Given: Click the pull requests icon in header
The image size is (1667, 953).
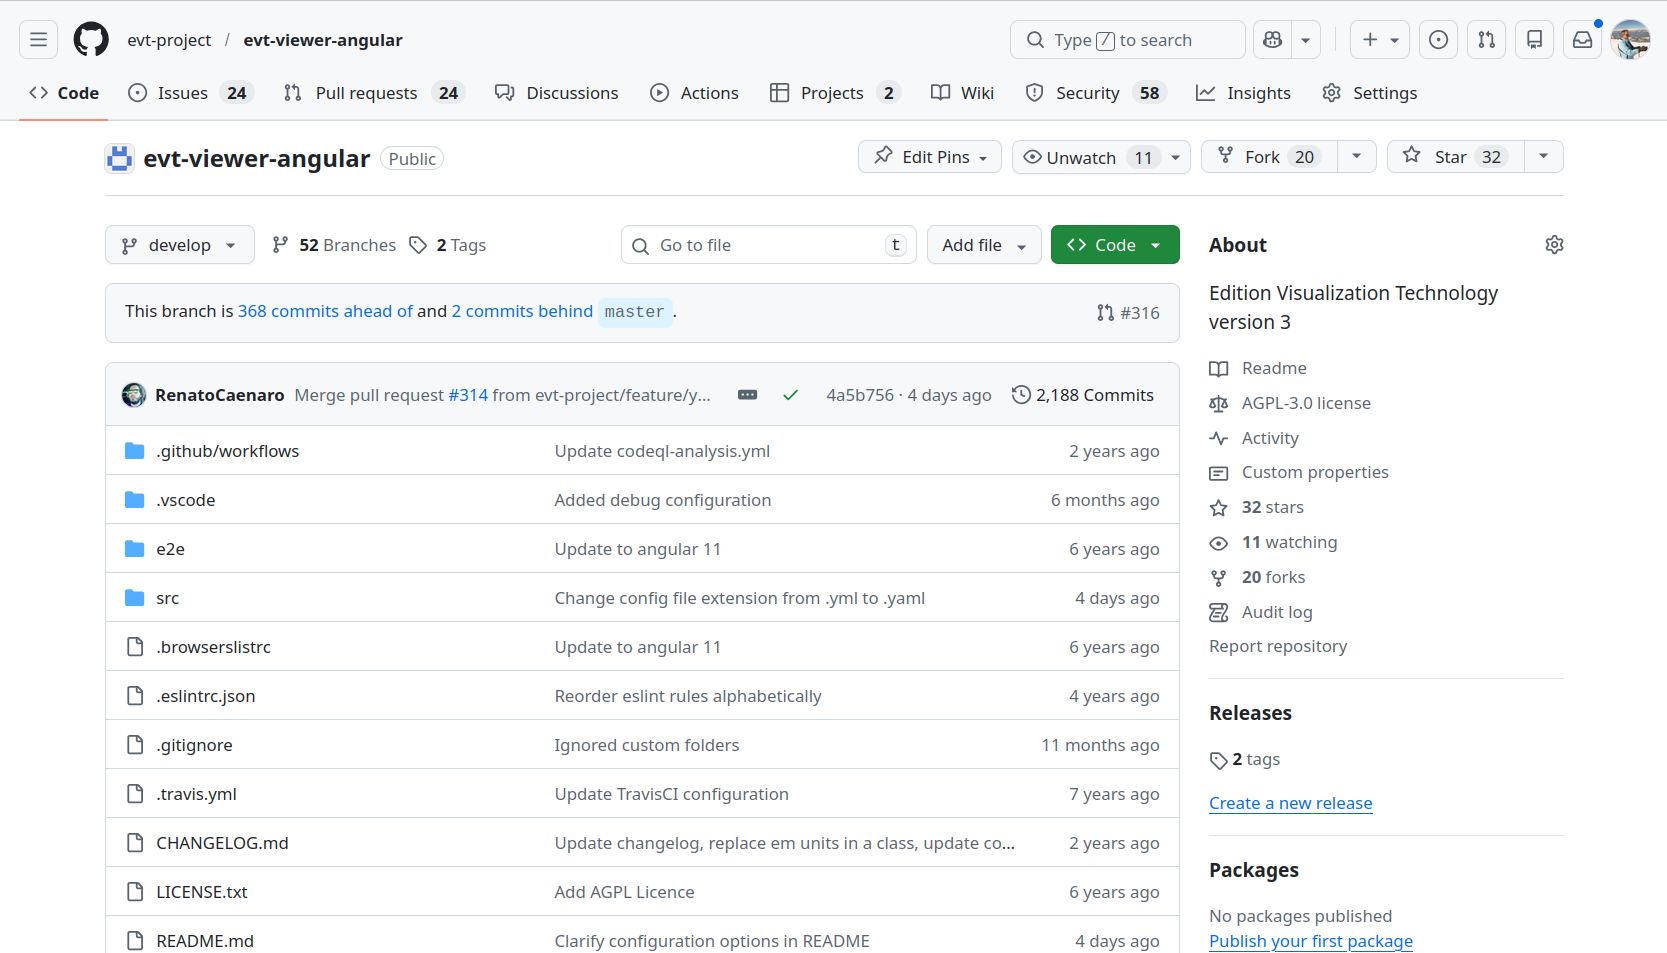Looking at the screenshot, I should pyautogui.click(x=1487, y=39).
